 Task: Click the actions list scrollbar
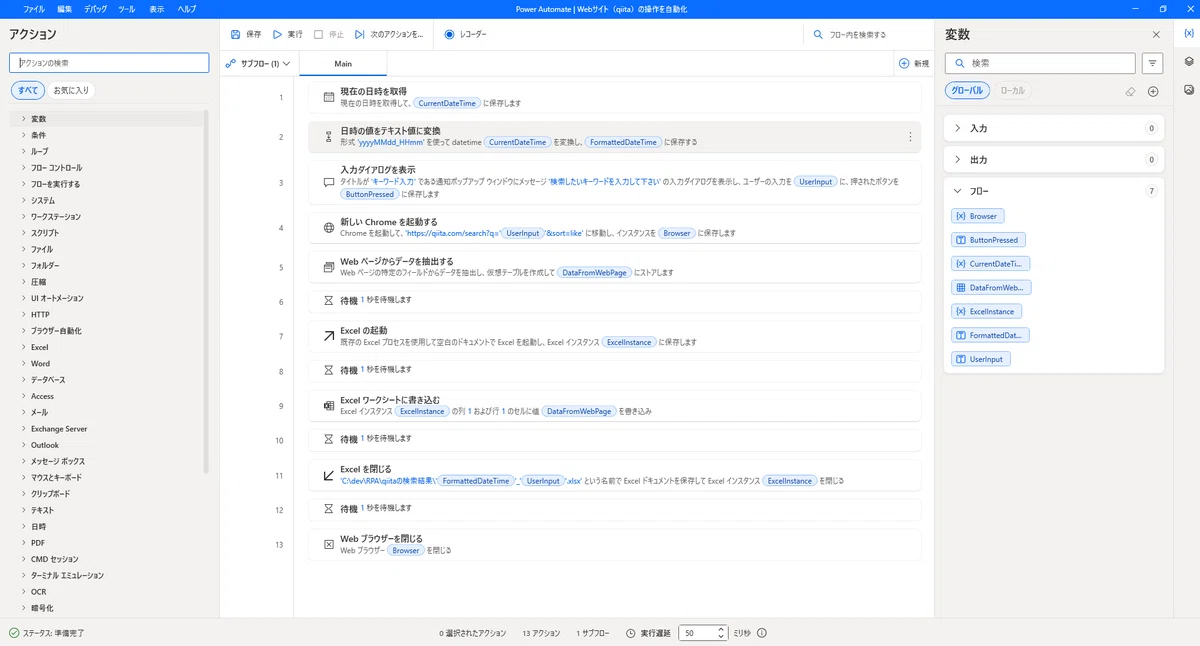pyautogui.click(x=207, y=292)
